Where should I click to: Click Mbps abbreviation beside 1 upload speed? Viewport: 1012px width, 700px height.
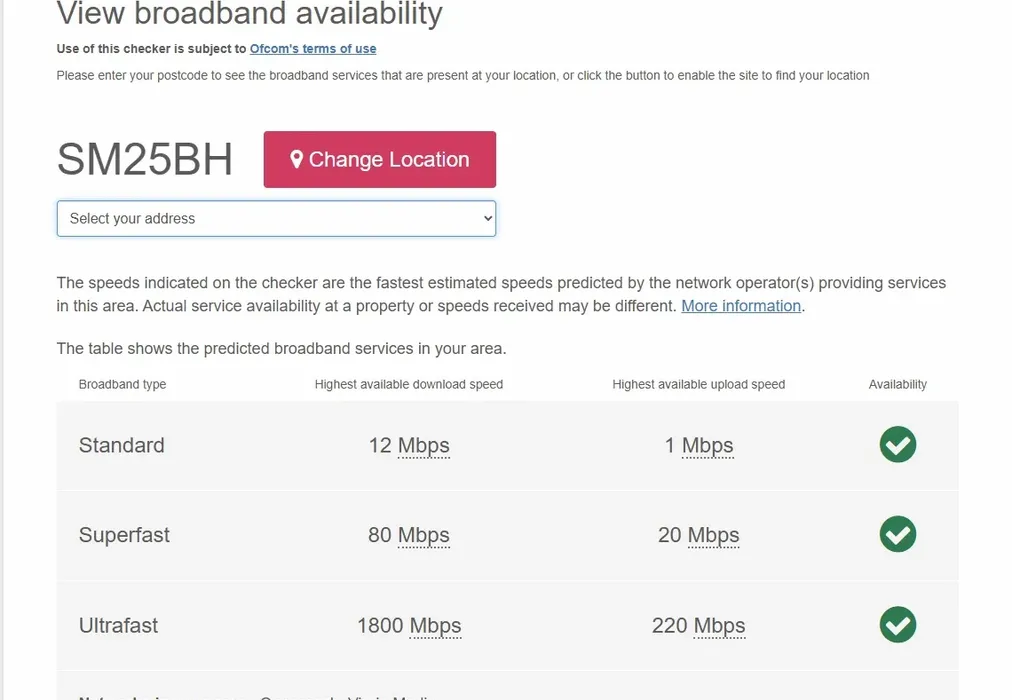point(708,446)
